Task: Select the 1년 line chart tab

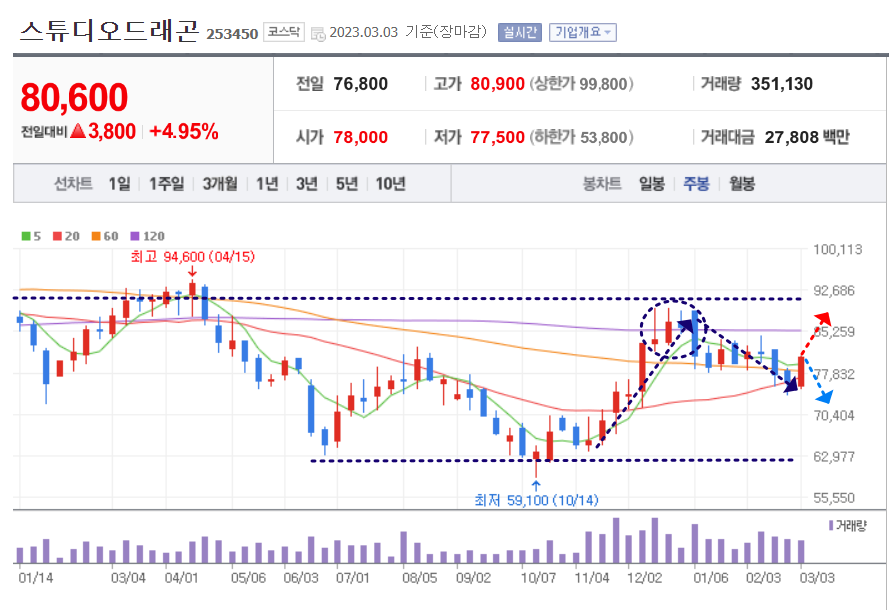Action: (x=267, y=184)
